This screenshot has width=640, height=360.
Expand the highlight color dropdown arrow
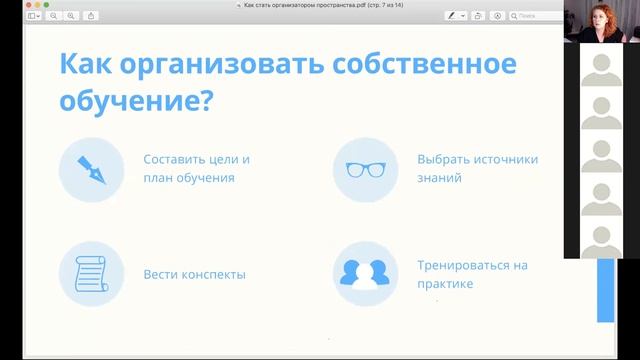pos(463,16)
